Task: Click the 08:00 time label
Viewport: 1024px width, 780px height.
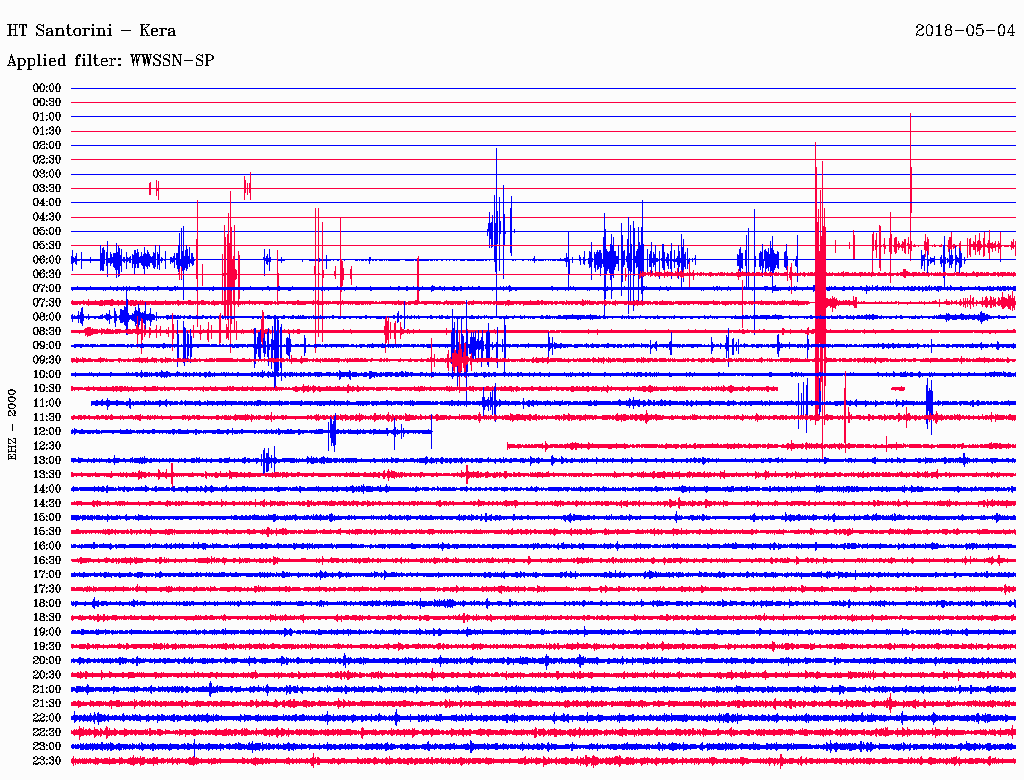Action: pos(47,317)
